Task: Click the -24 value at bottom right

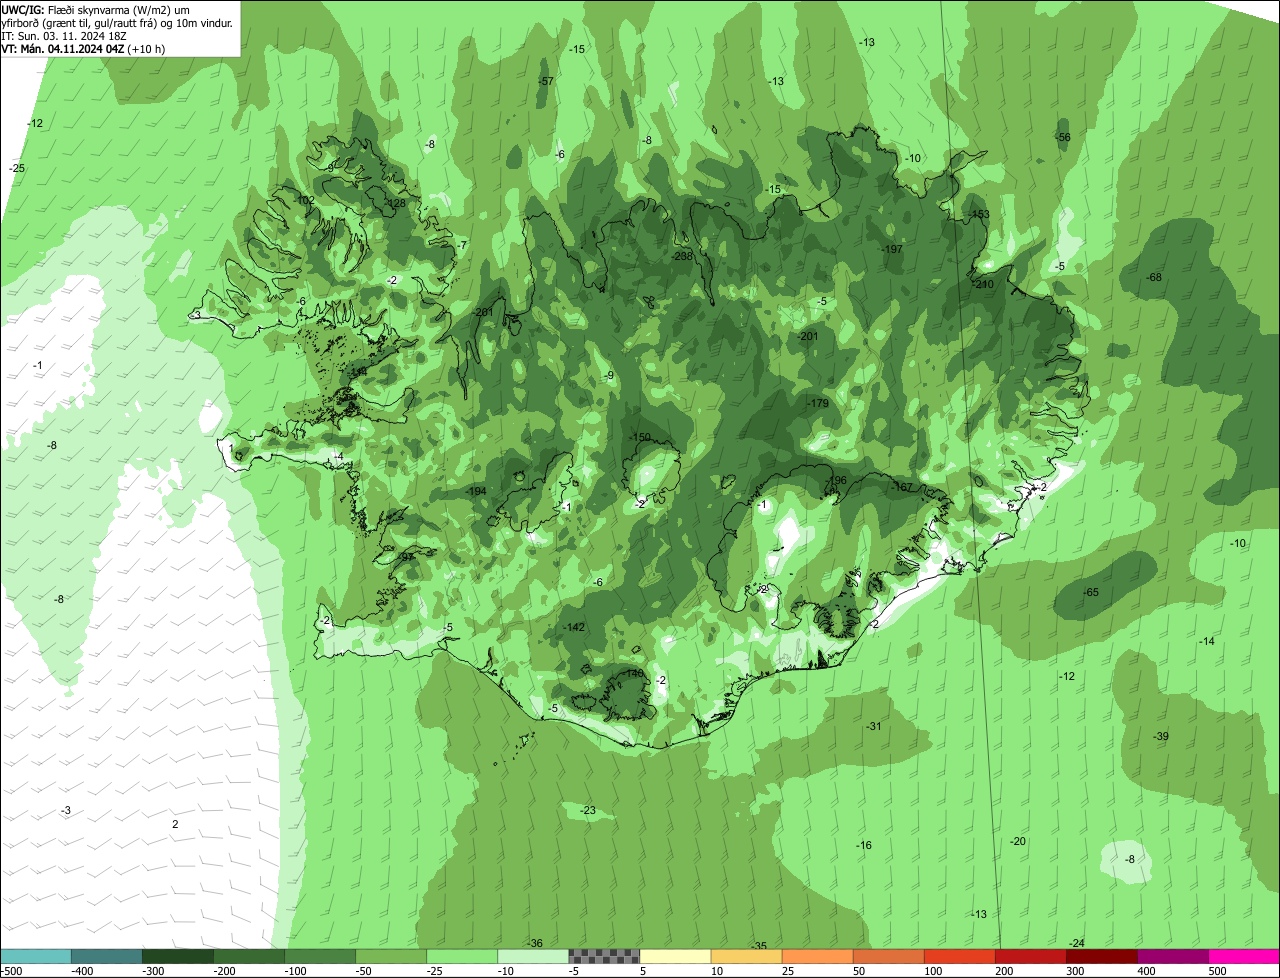Action: [x=1077, y=943]
